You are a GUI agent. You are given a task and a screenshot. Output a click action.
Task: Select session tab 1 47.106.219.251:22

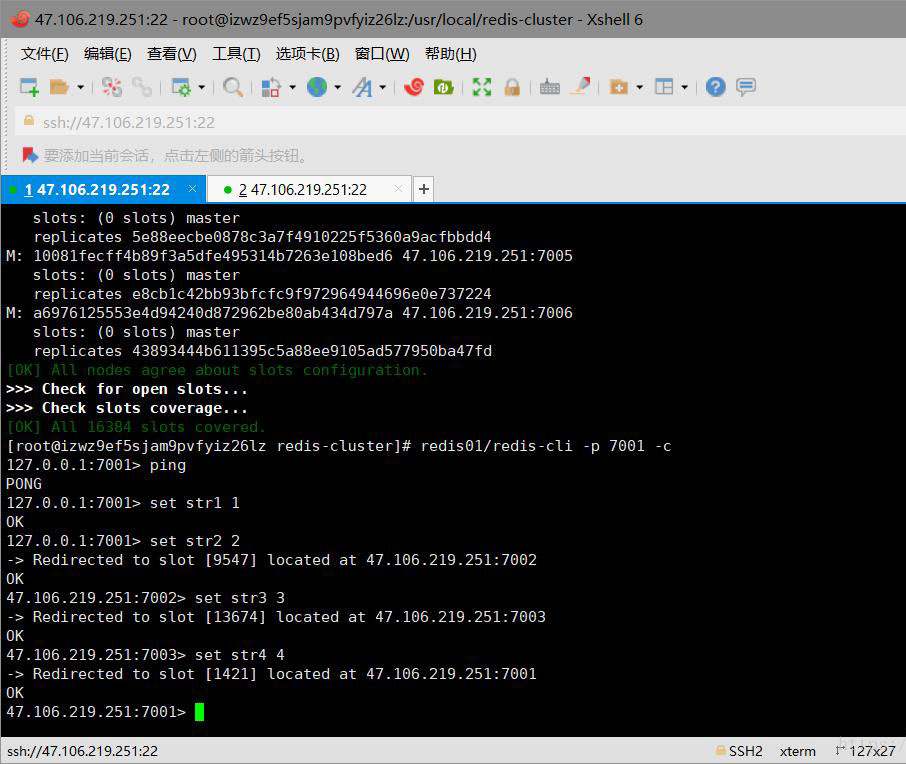click(x=97, y=190)
